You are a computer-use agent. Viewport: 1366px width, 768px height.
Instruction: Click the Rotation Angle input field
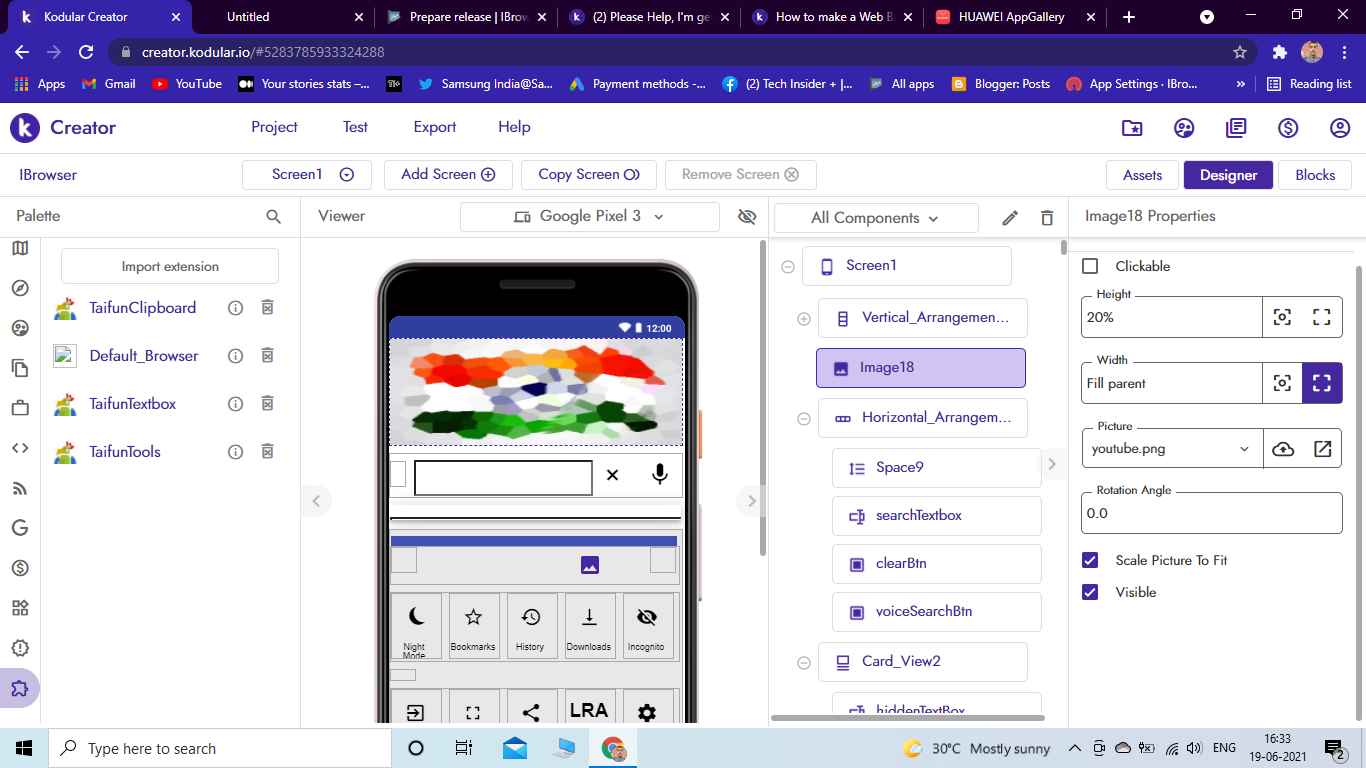pyautogui.click(x=1211, y=513)
